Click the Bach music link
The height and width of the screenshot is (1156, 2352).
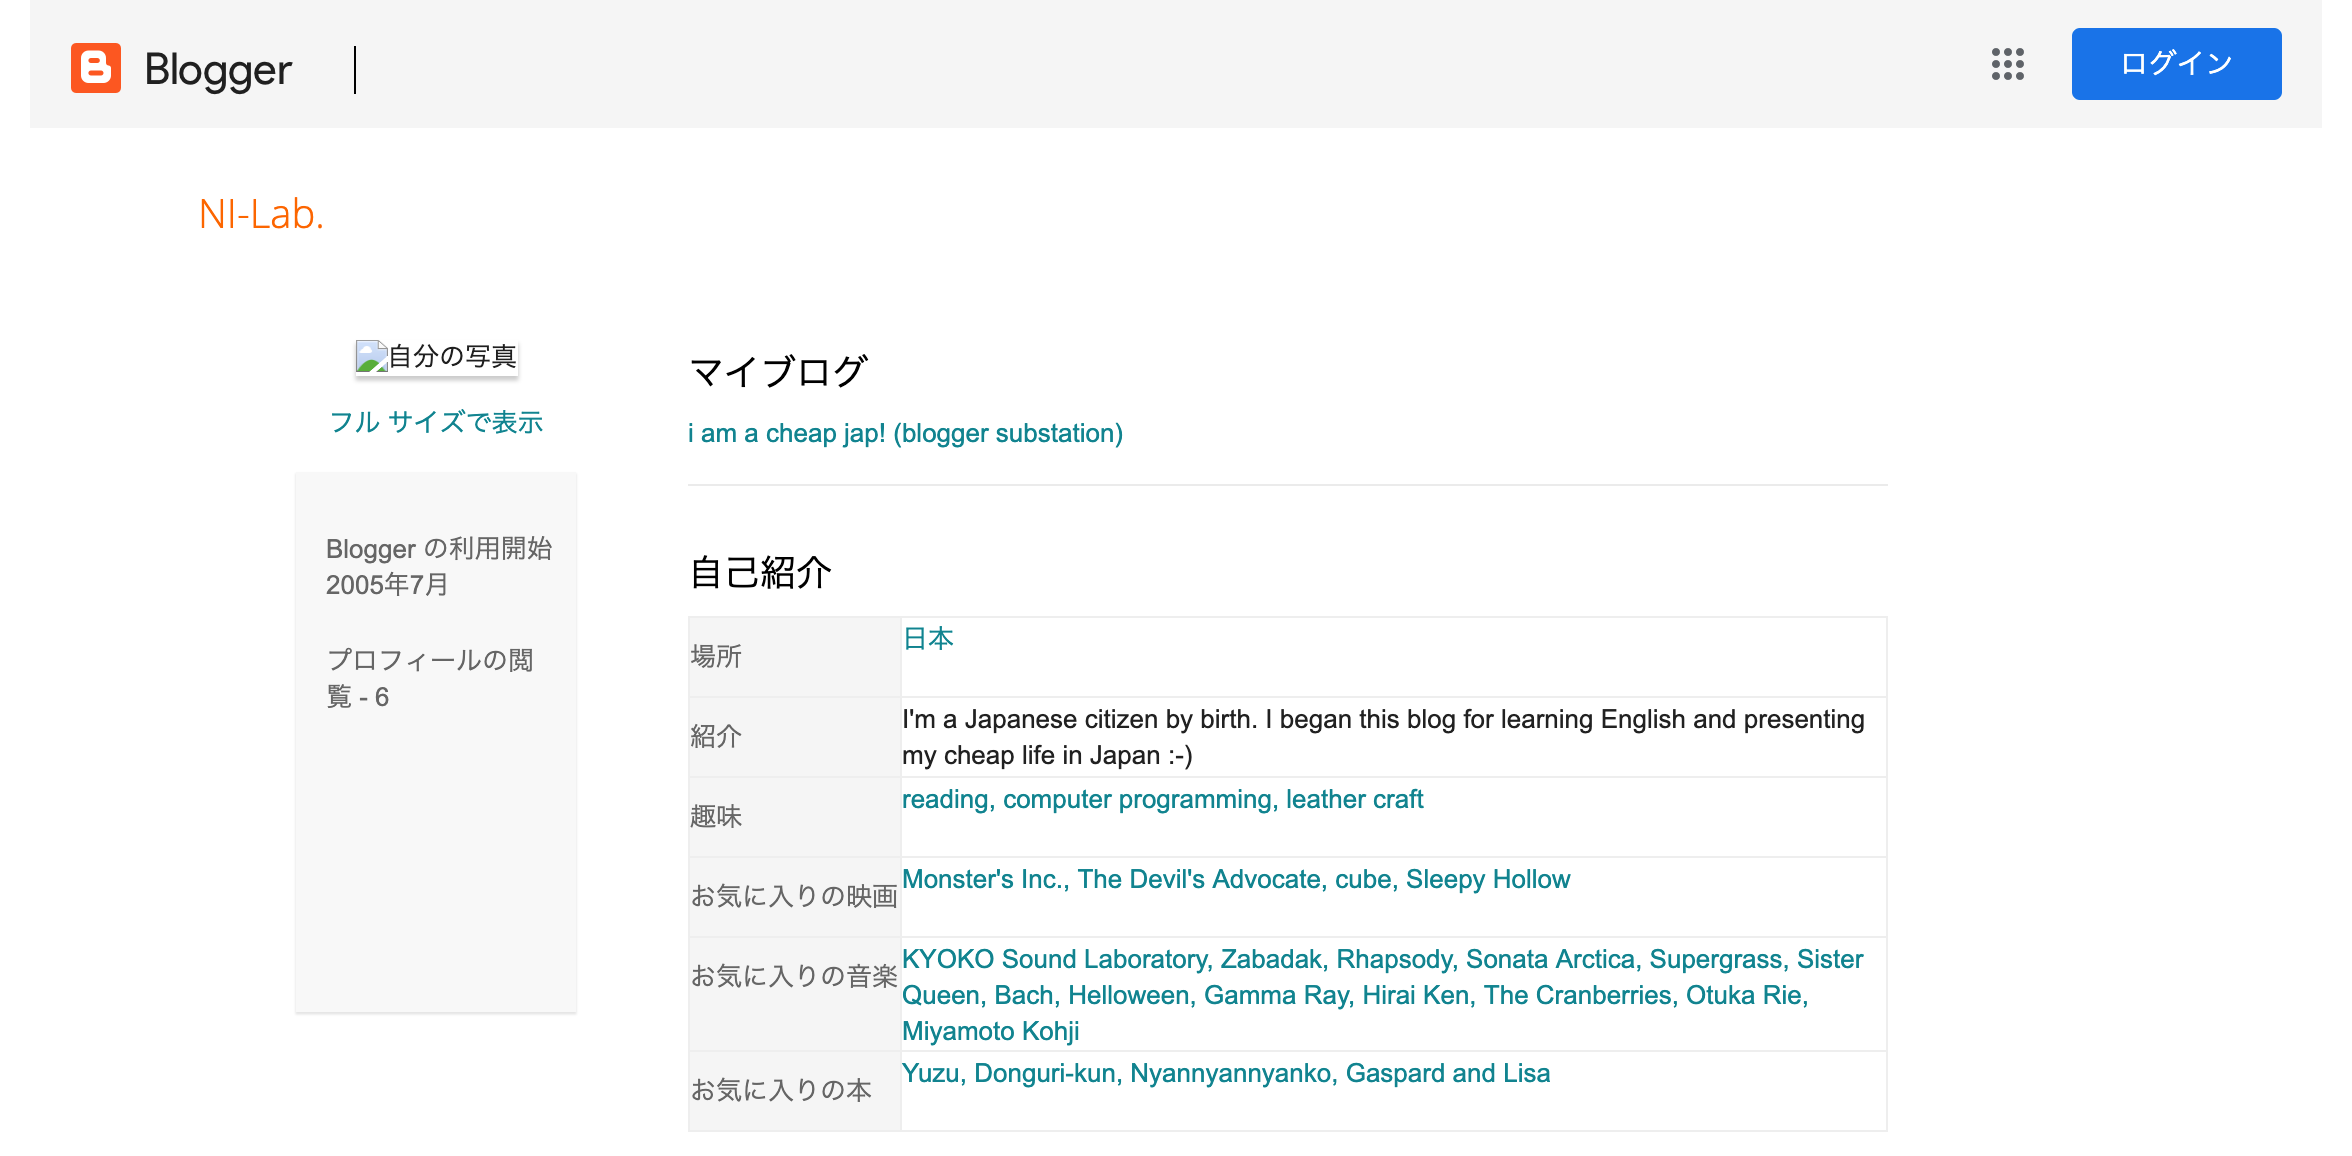(x=1024, y=995)
